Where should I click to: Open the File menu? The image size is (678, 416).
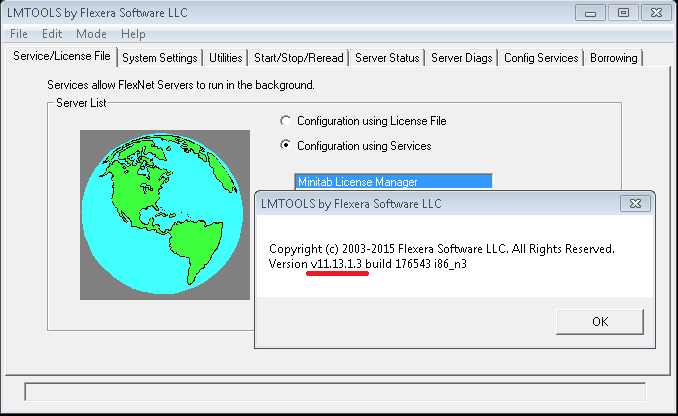point(19,34)
